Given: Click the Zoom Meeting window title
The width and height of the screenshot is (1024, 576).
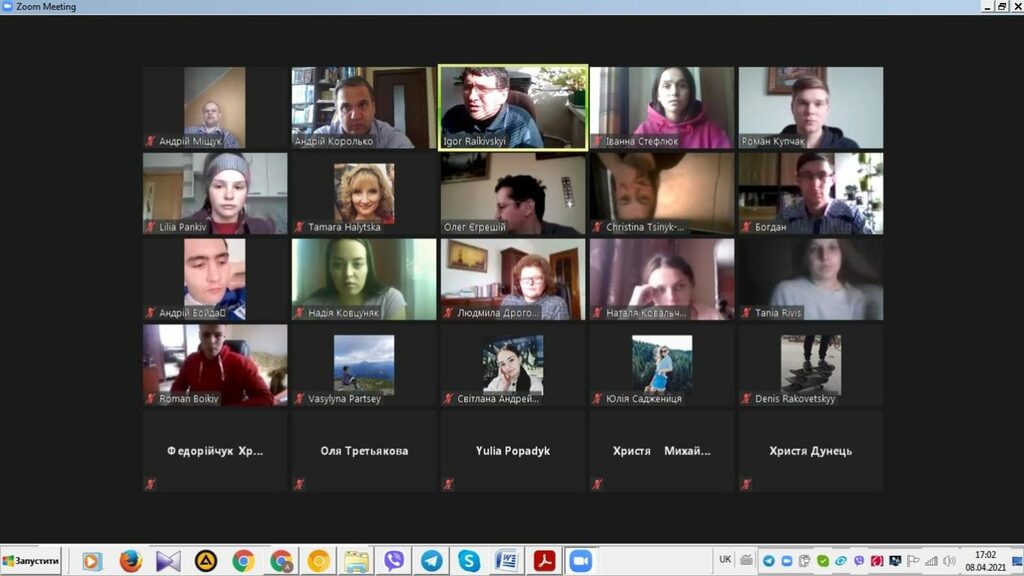Looking at the screenshot, I should 46,7.
